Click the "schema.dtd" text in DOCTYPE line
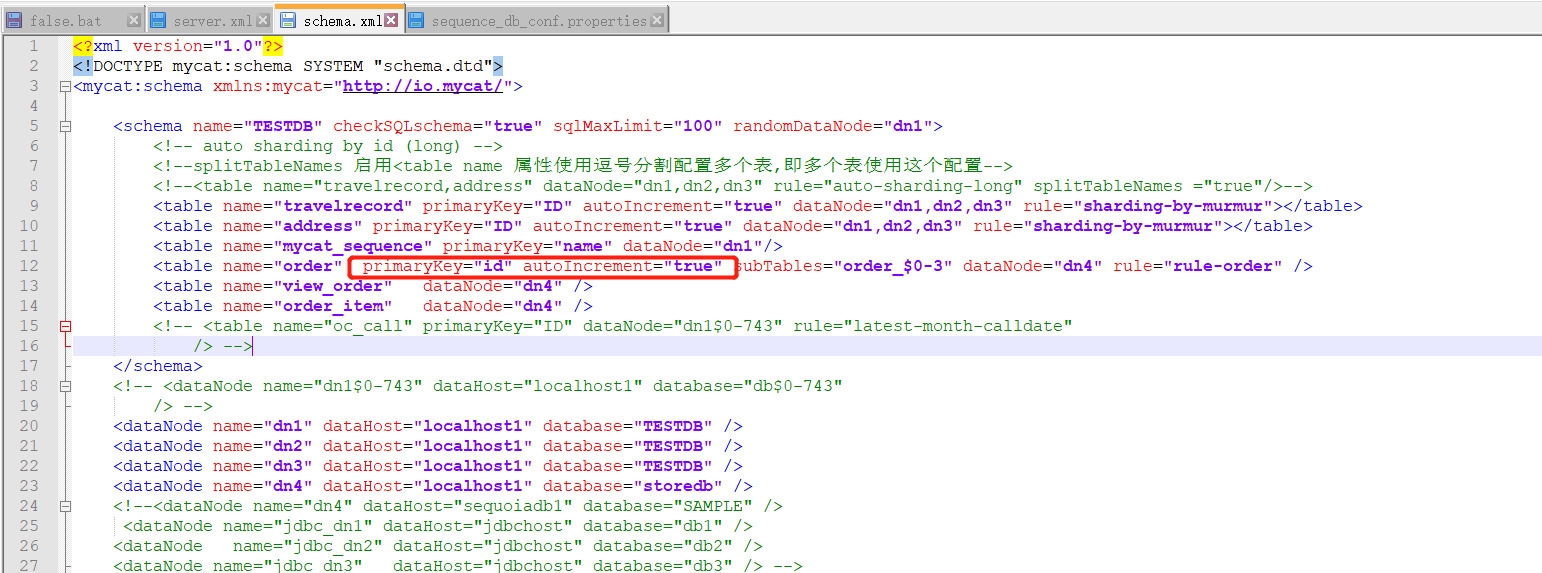The width and height of the screenshot is (1542, 573). click(433, 66)
